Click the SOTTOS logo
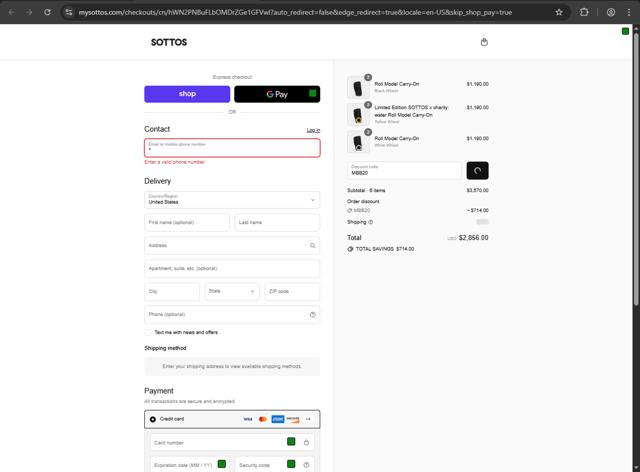The height and width of the screenshot is (472, 640). (x=169, y=42)
